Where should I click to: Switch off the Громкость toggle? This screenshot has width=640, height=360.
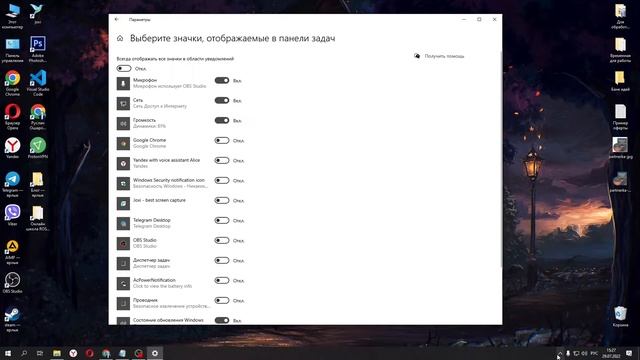tap(222, 120)
